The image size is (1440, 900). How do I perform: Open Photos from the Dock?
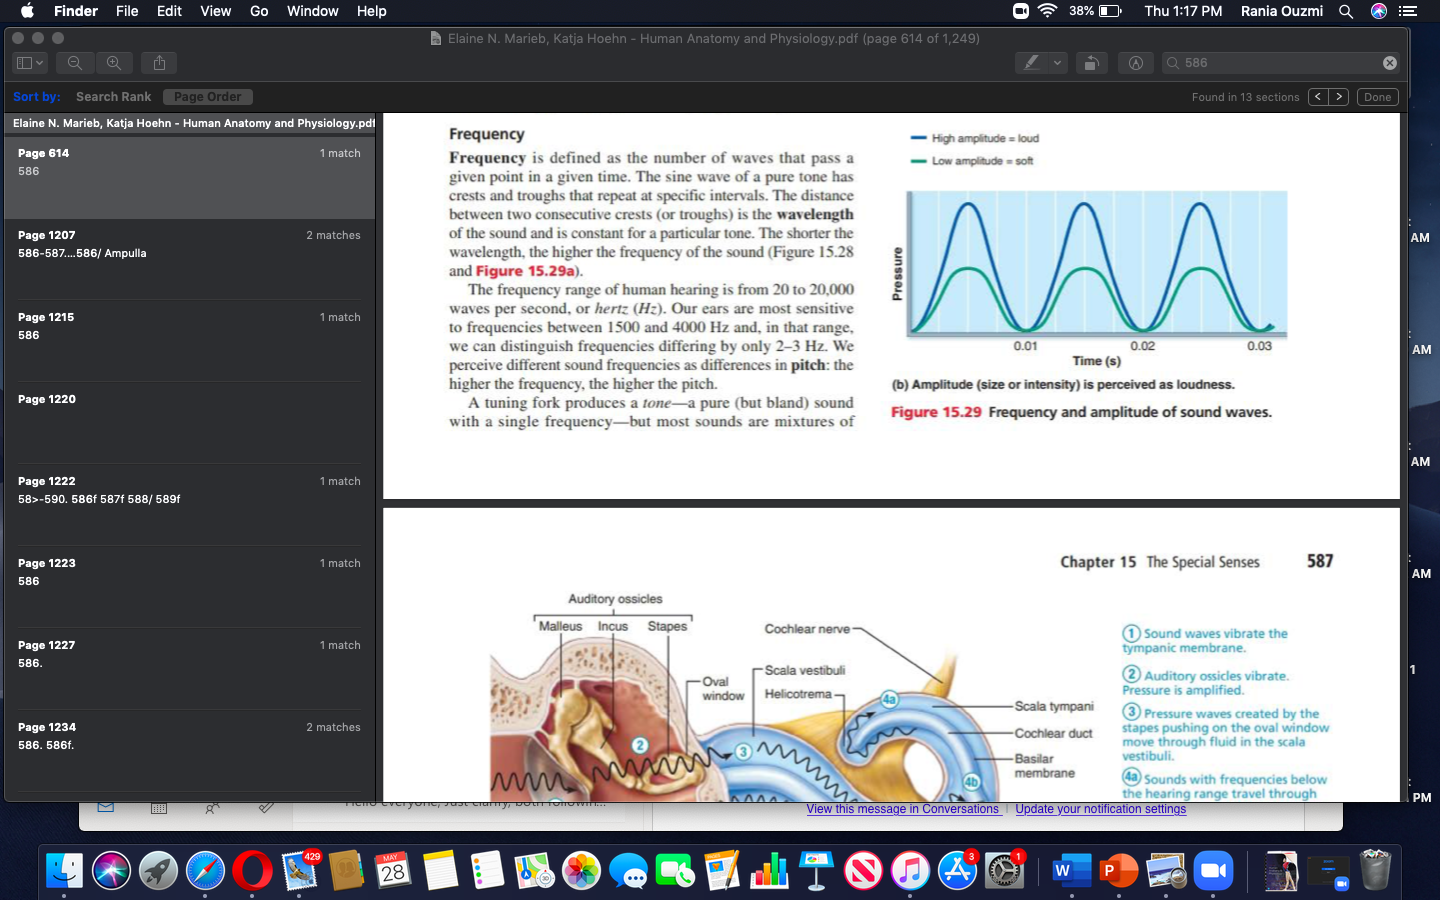[581, 871]
